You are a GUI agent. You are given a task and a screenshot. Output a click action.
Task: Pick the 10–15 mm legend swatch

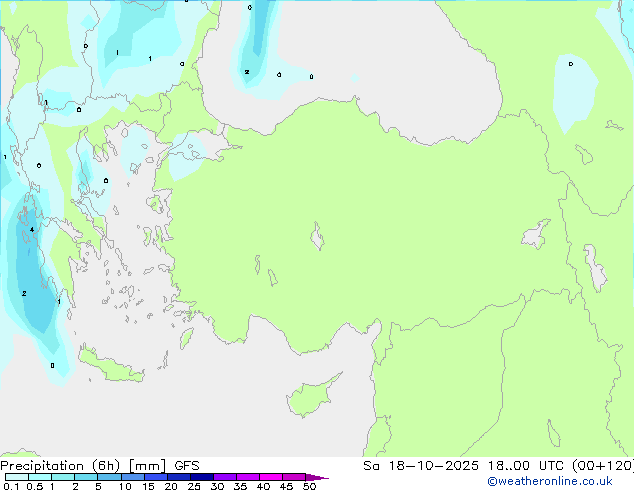tap(133, 477)
